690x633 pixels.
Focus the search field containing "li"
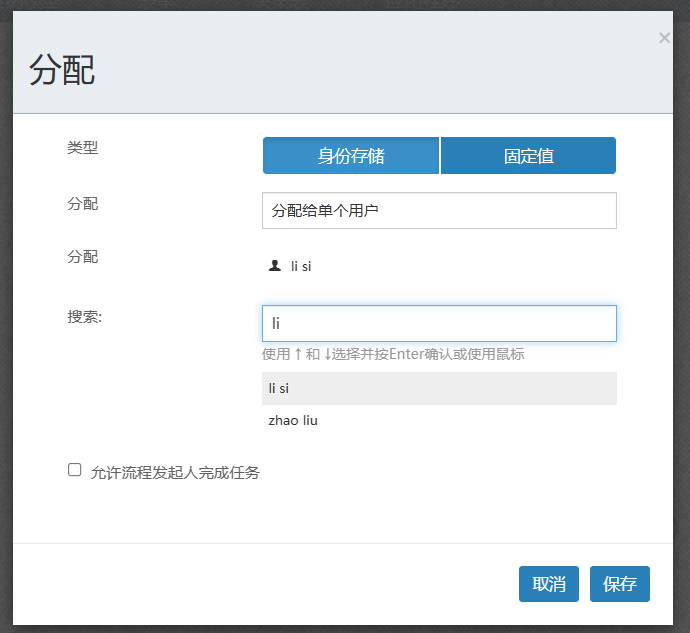439,324
